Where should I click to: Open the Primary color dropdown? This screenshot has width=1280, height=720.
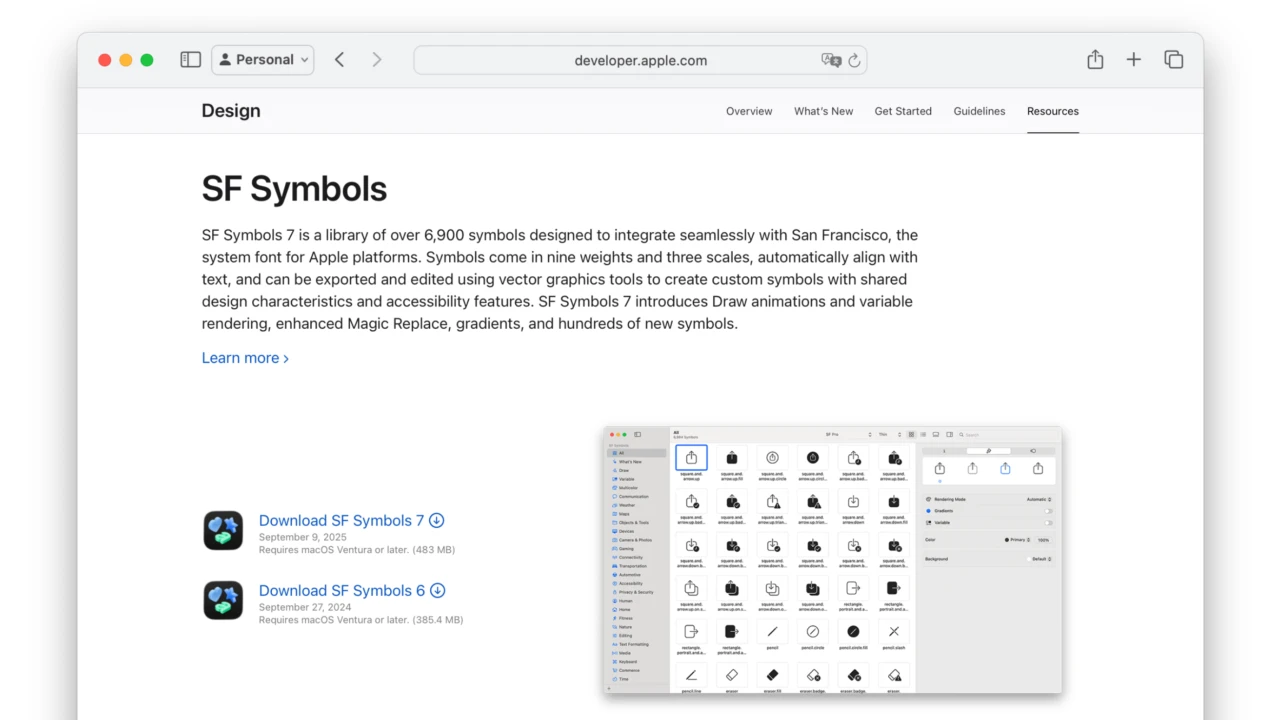1019,539
